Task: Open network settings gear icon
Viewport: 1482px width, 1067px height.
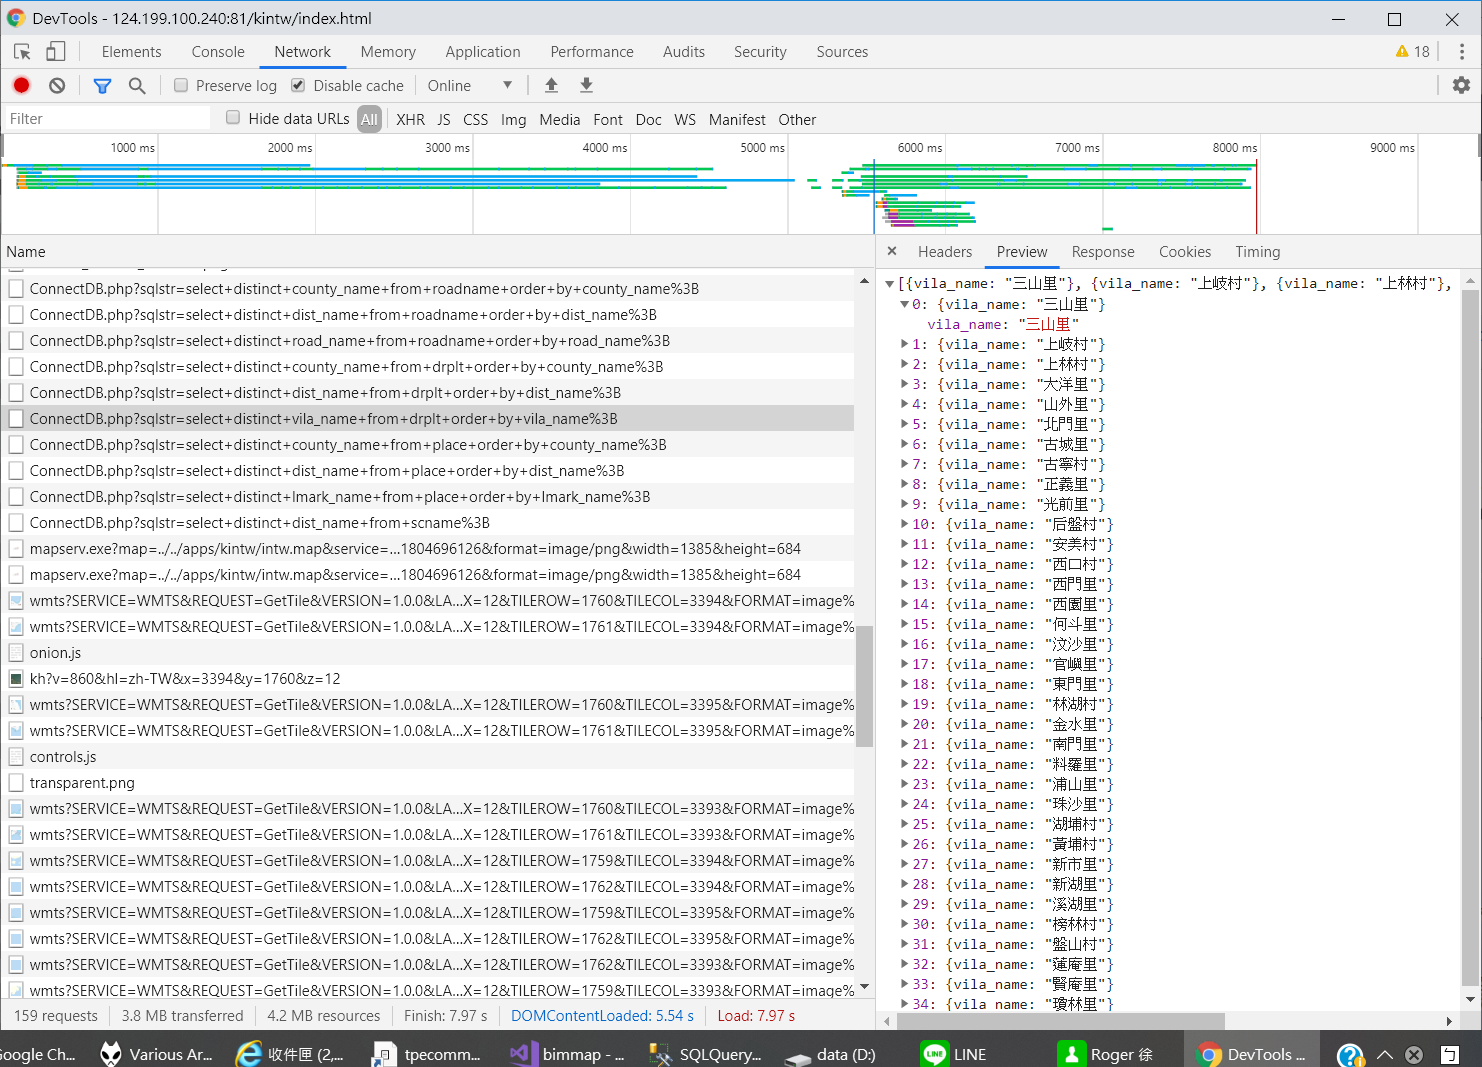Action: click(1461, 86)
